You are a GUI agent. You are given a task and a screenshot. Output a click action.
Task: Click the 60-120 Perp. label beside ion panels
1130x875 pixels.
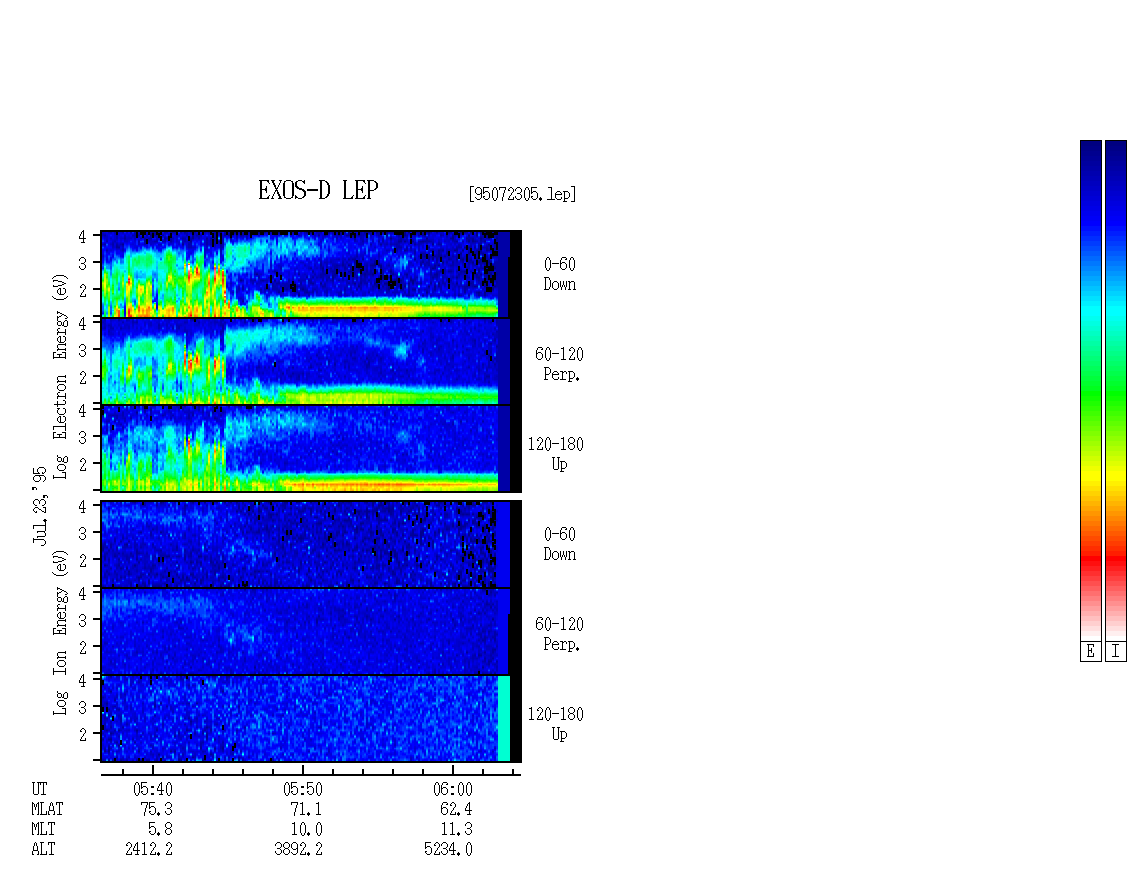(559, 634)
